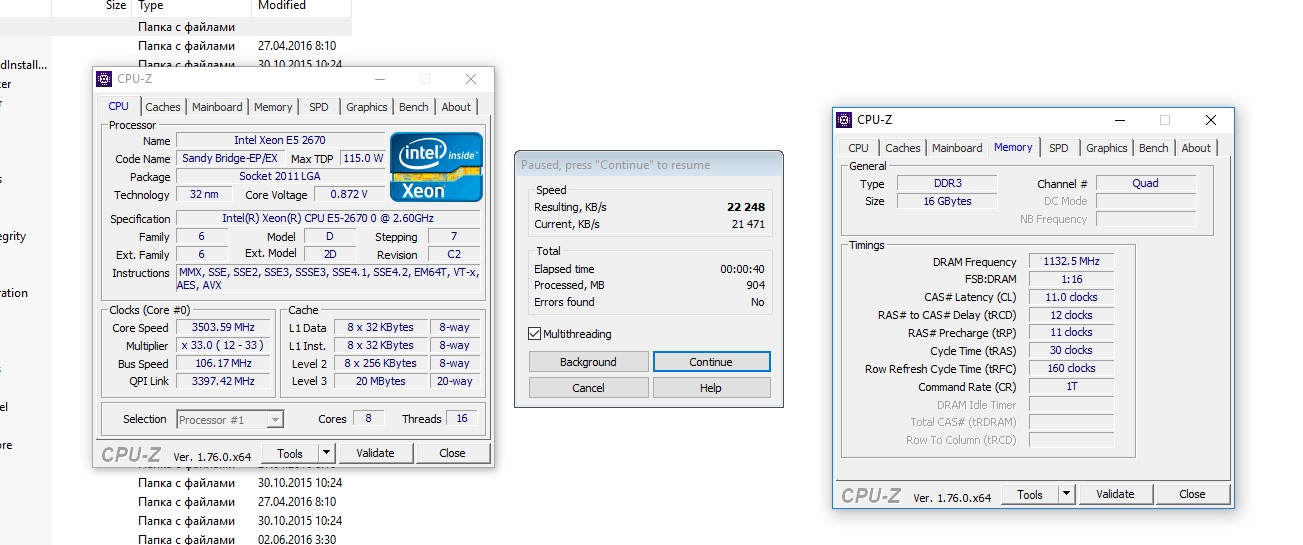Click the Resulting speed value 22 248
Viewport: 1303px width, 545px height.
(746, 207)
